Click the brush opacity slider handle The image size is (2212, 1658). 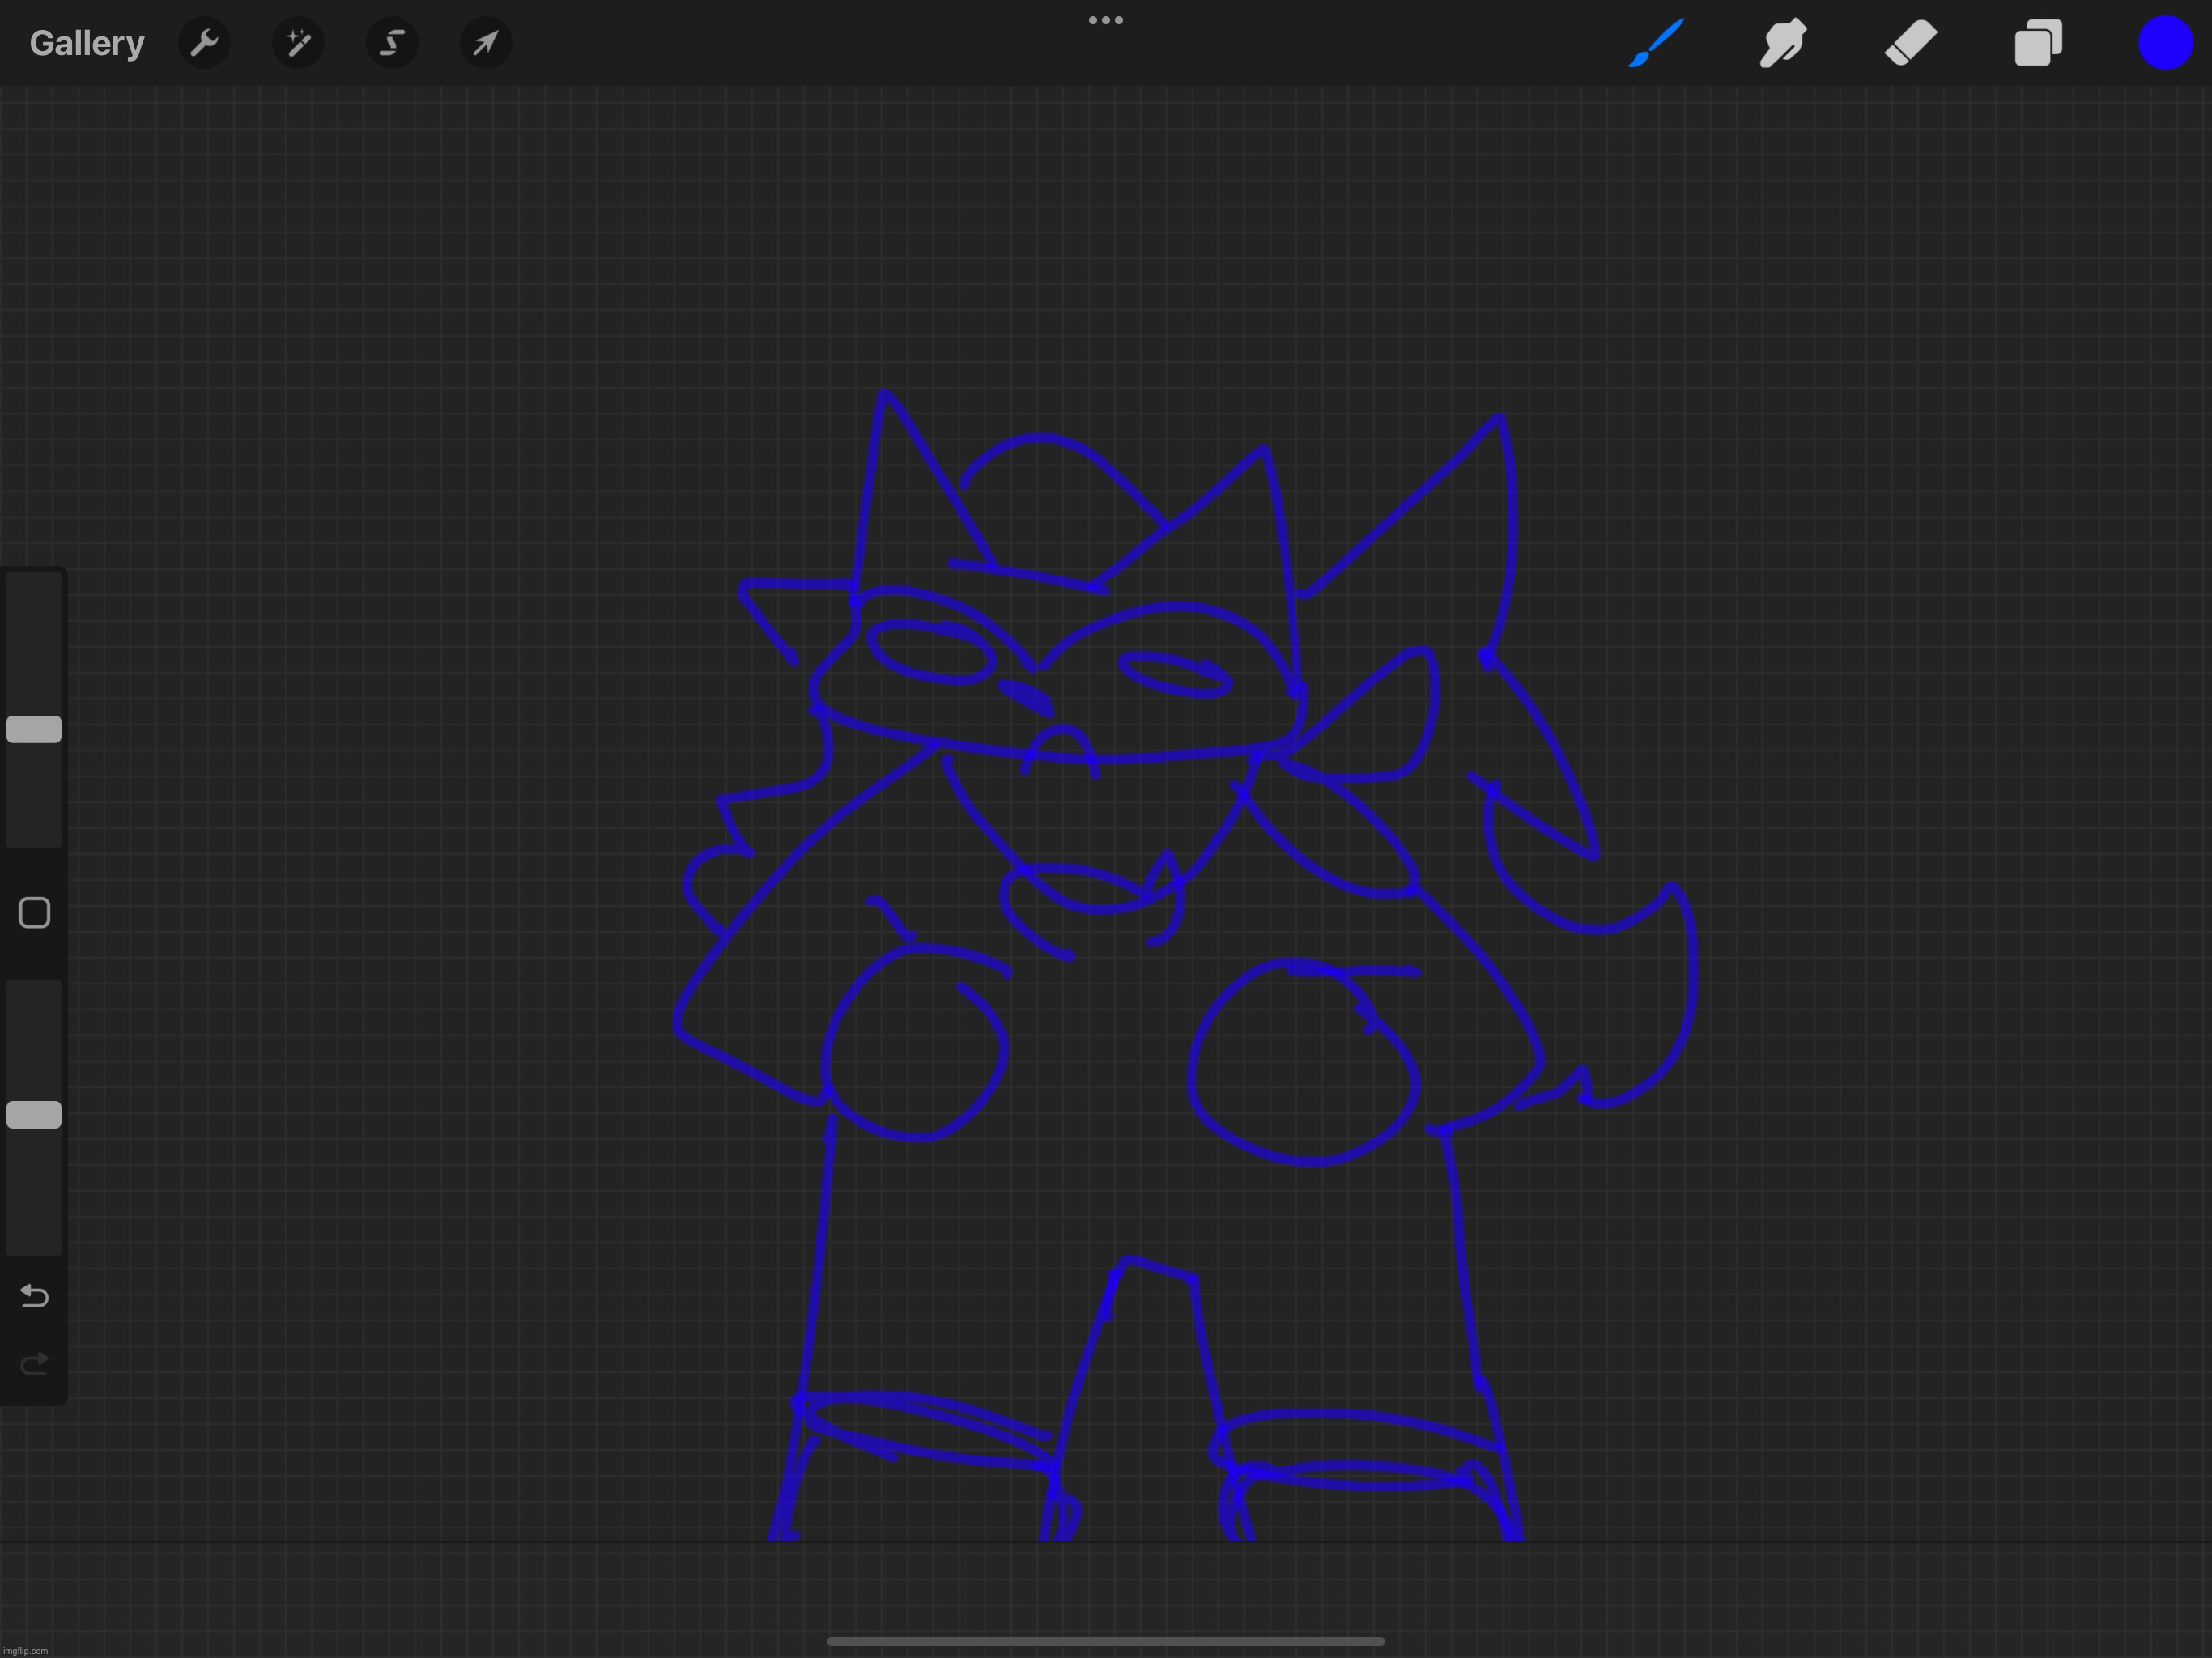[x=34, y=1114]
